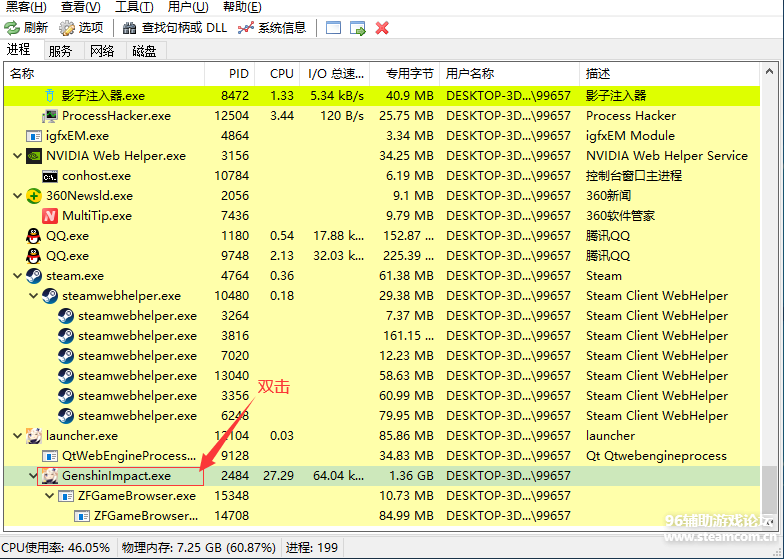This screenshot has width=784, height=559.
Task: Select the ZFGameBrowser... row PID 14708
Action: coord(382,516)
